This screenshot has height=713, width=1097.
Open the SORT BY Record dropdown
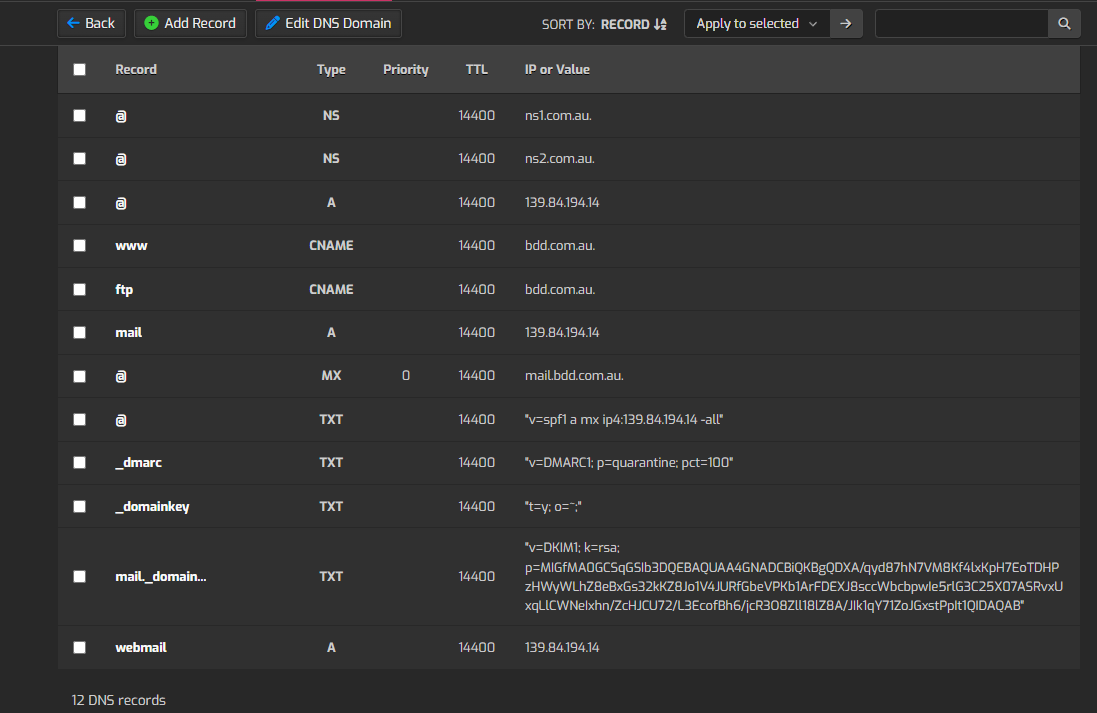[x=625, y=24]
